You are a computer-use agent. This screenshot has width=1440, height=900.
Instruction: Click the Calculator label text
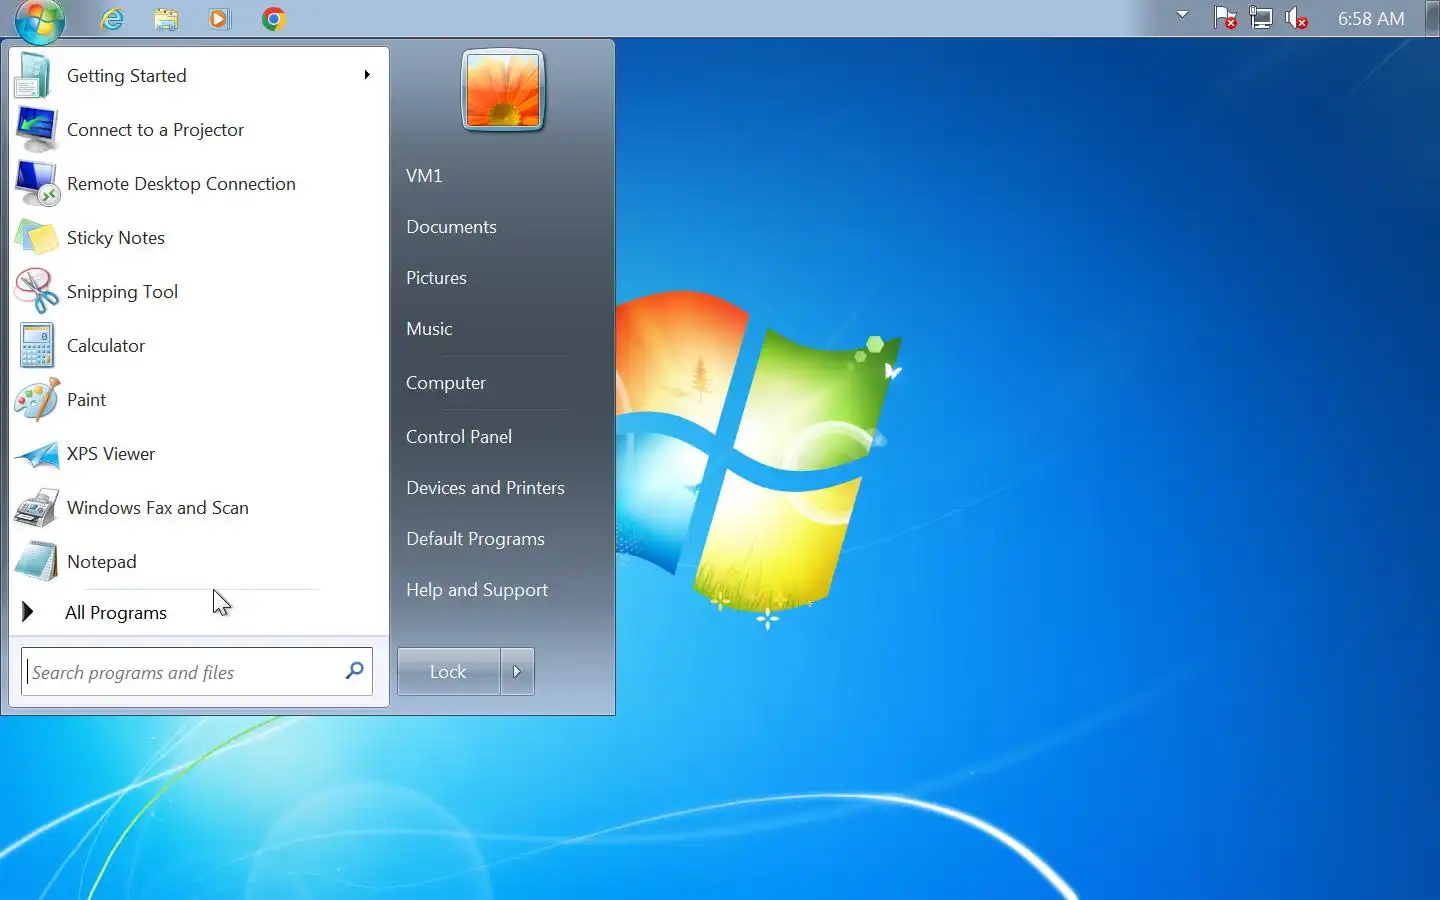[x=106, y=346]
